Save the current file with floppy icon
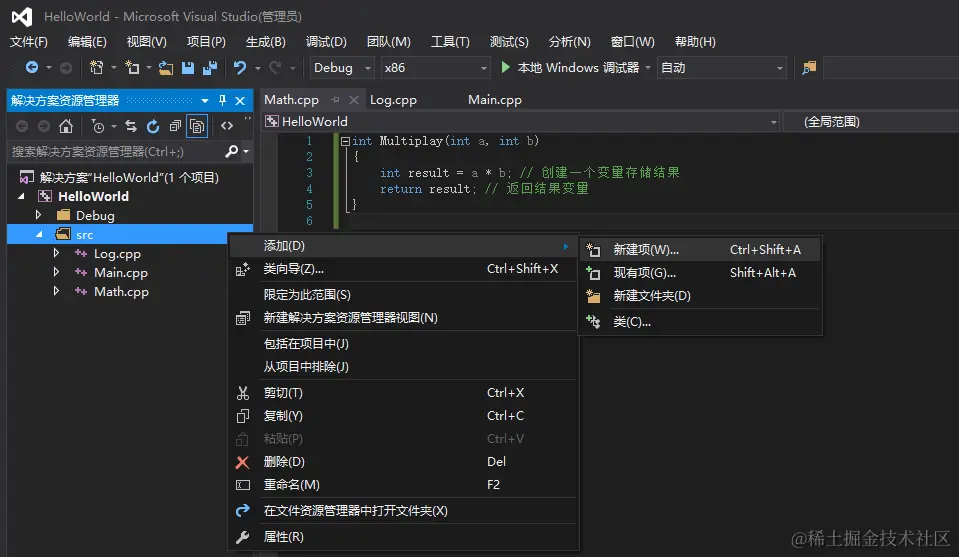Viewport: 959px width, 557px height. 188,67
